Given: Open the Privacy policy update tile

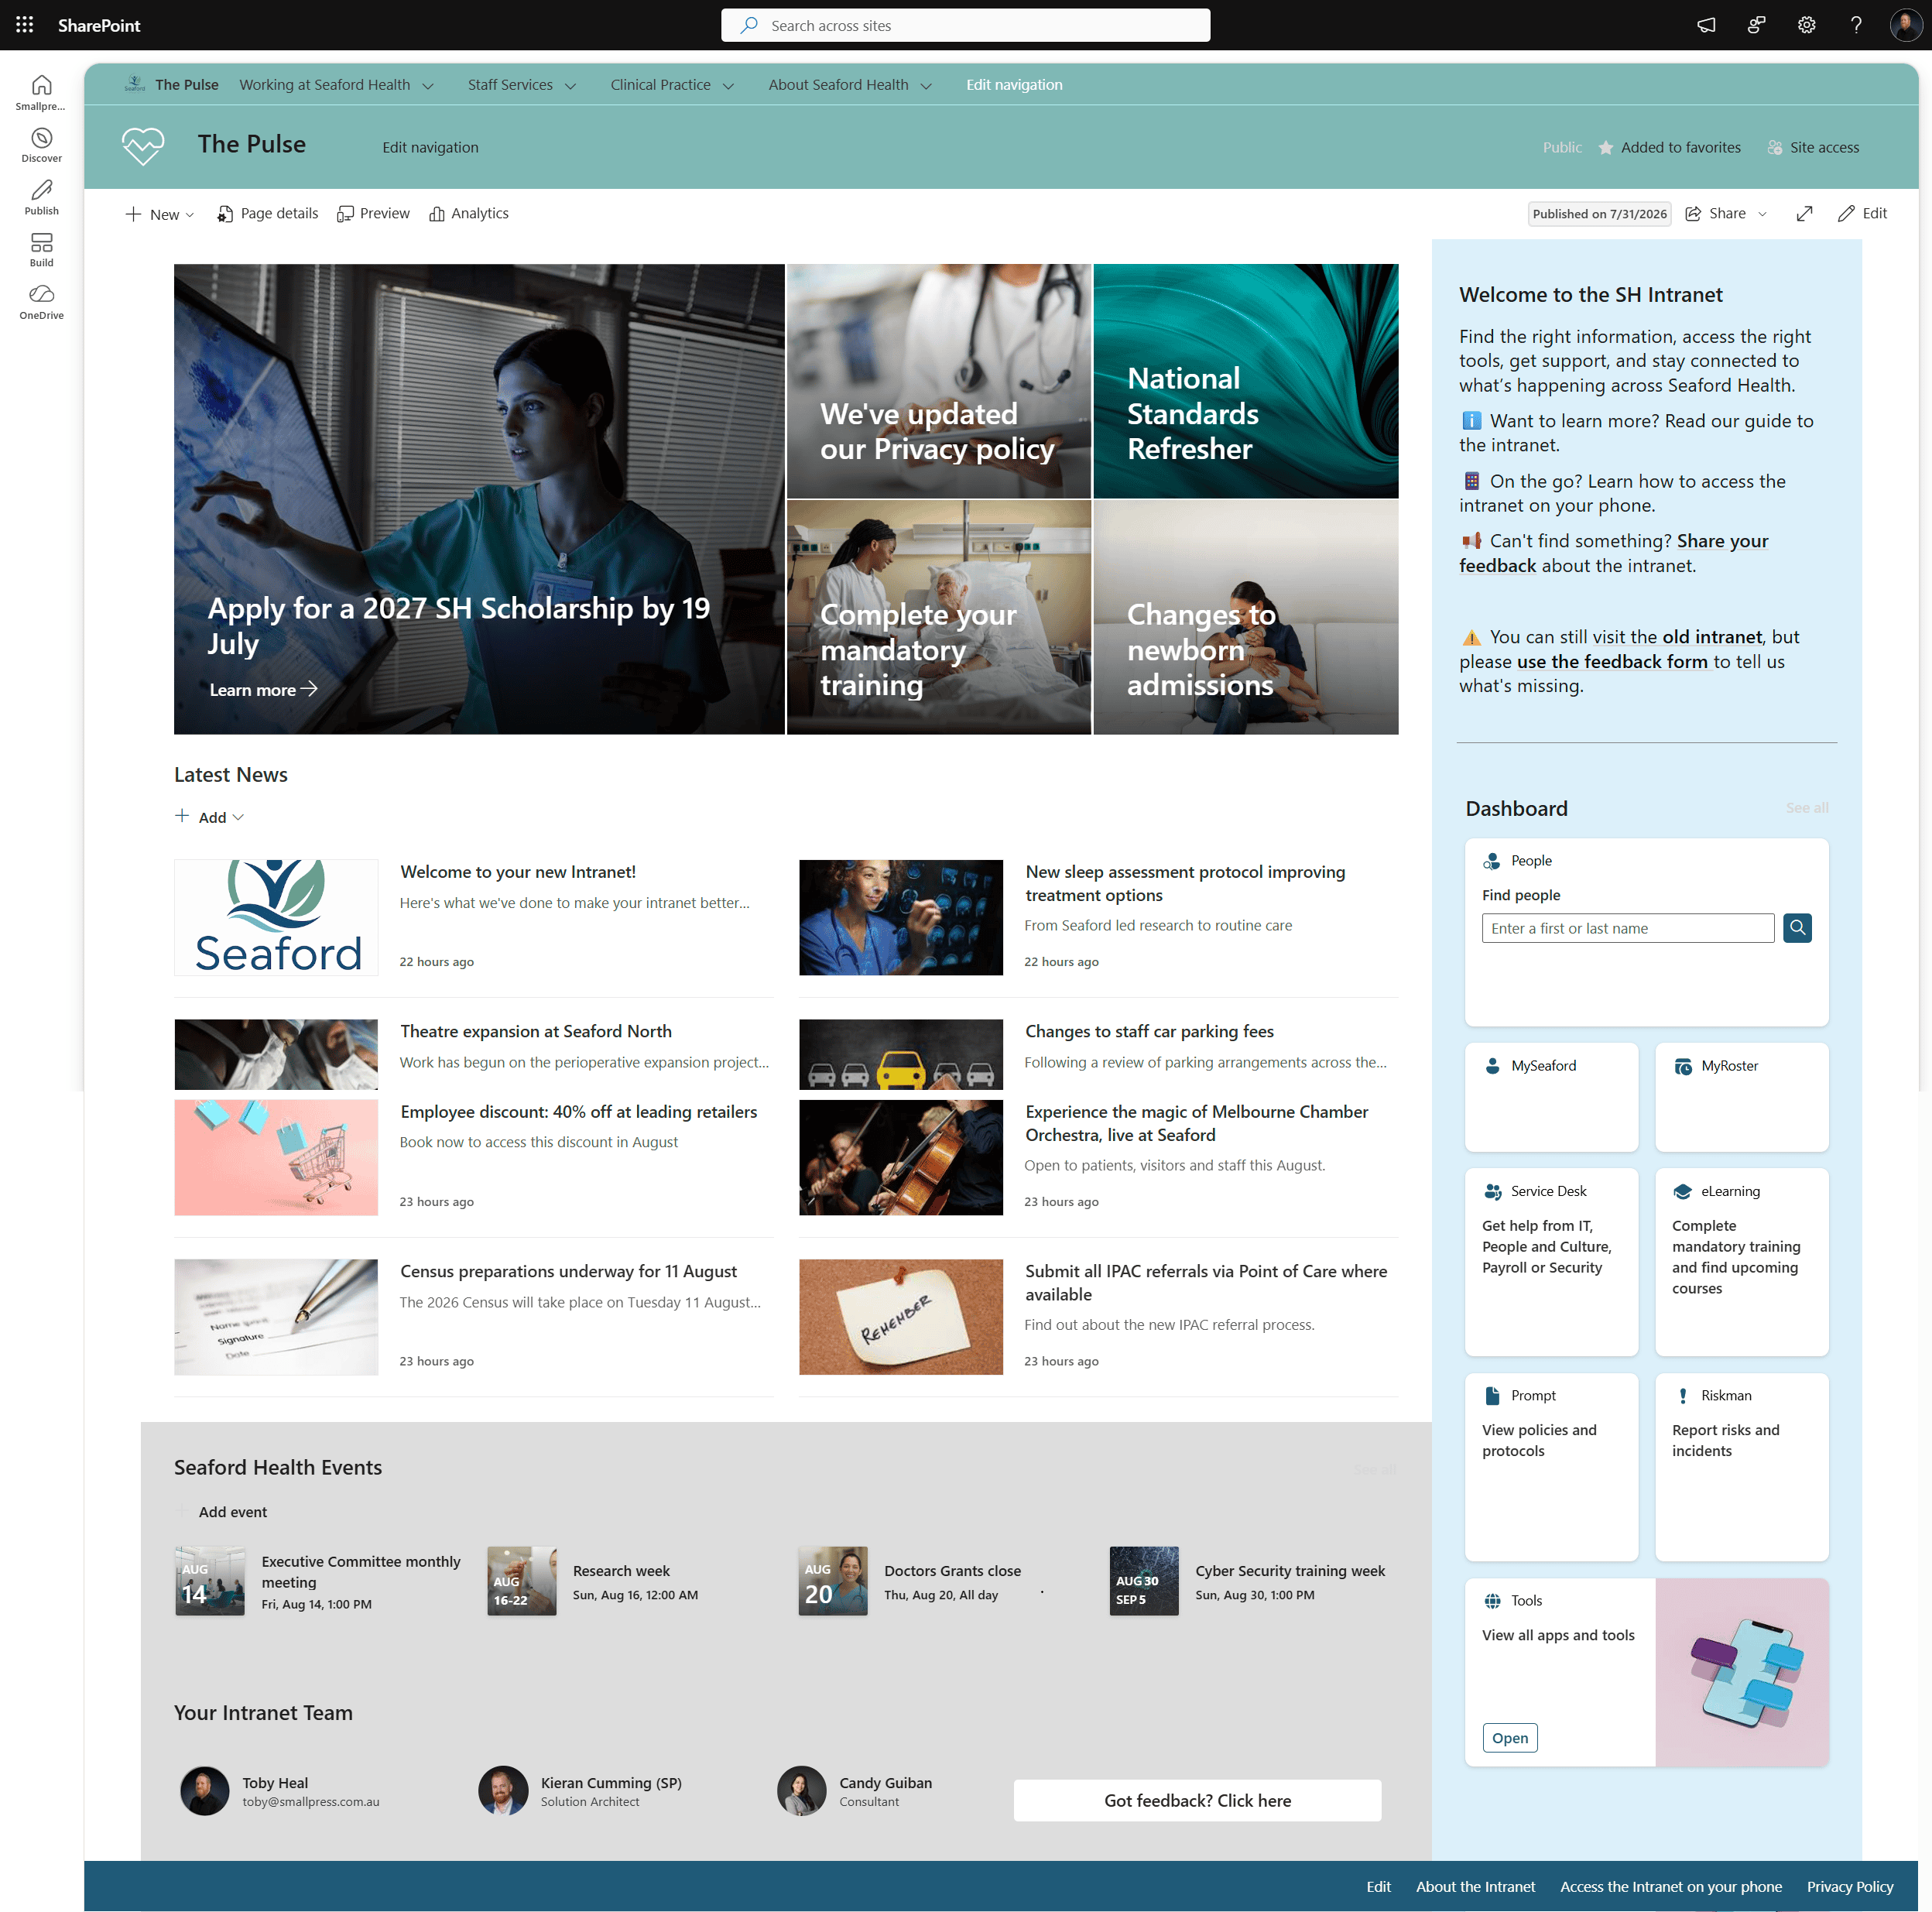Looking at the screenshot, I should point(938,381).
